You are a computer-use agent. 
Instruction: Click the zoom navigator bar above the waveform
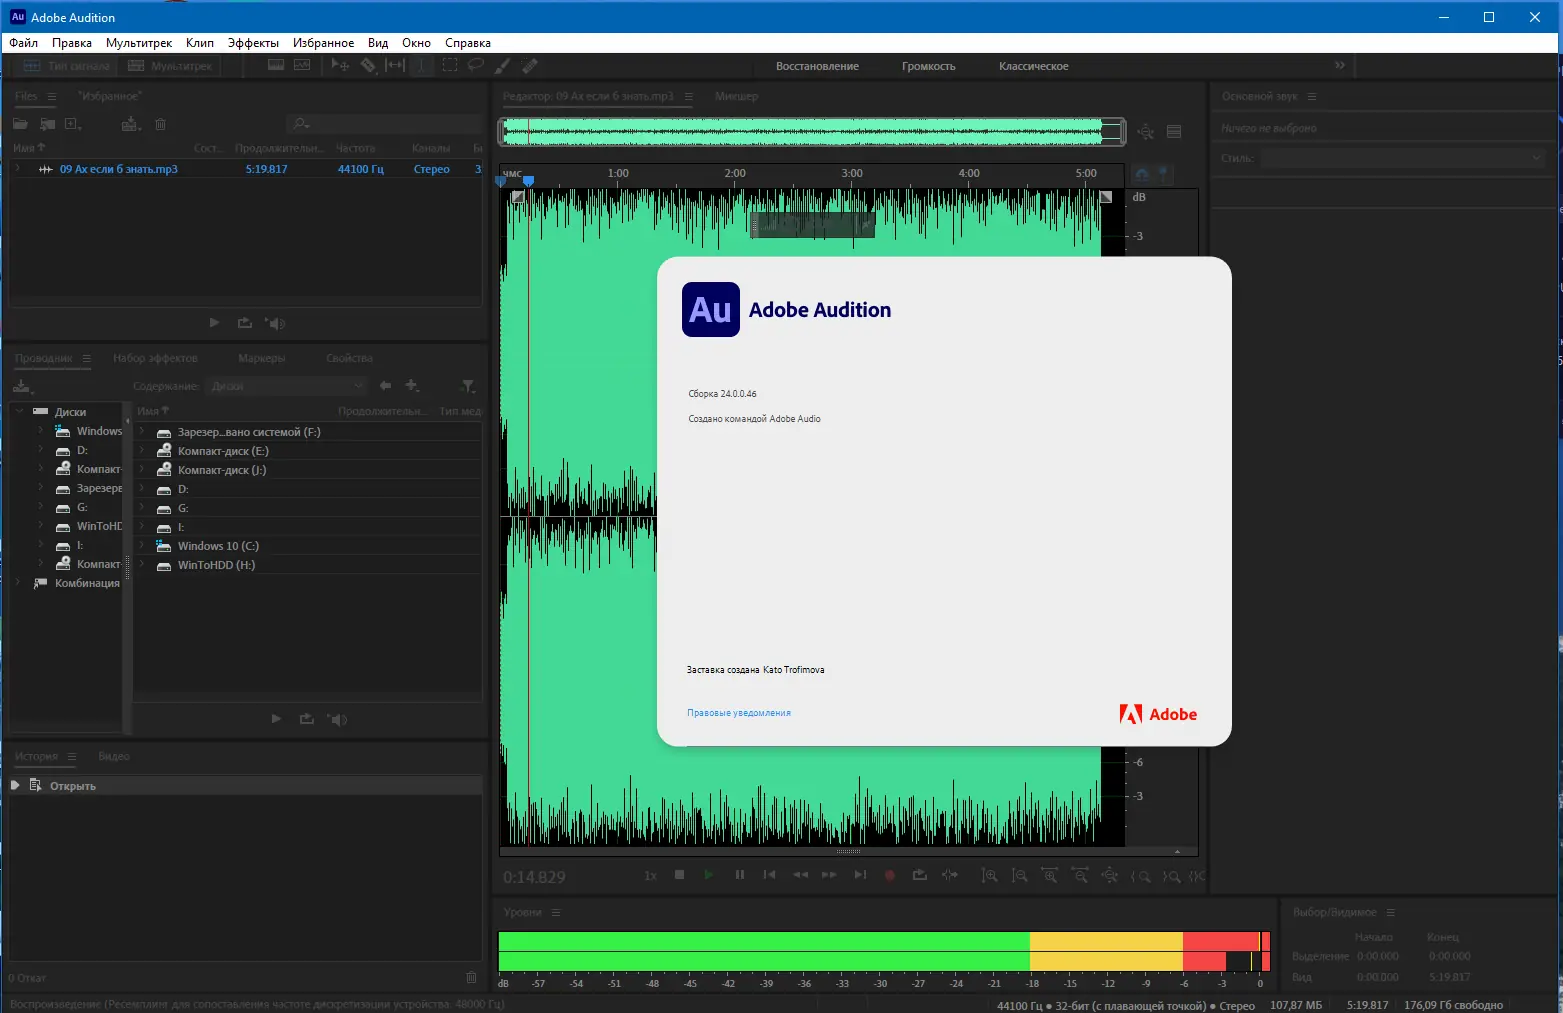(810, 132)
